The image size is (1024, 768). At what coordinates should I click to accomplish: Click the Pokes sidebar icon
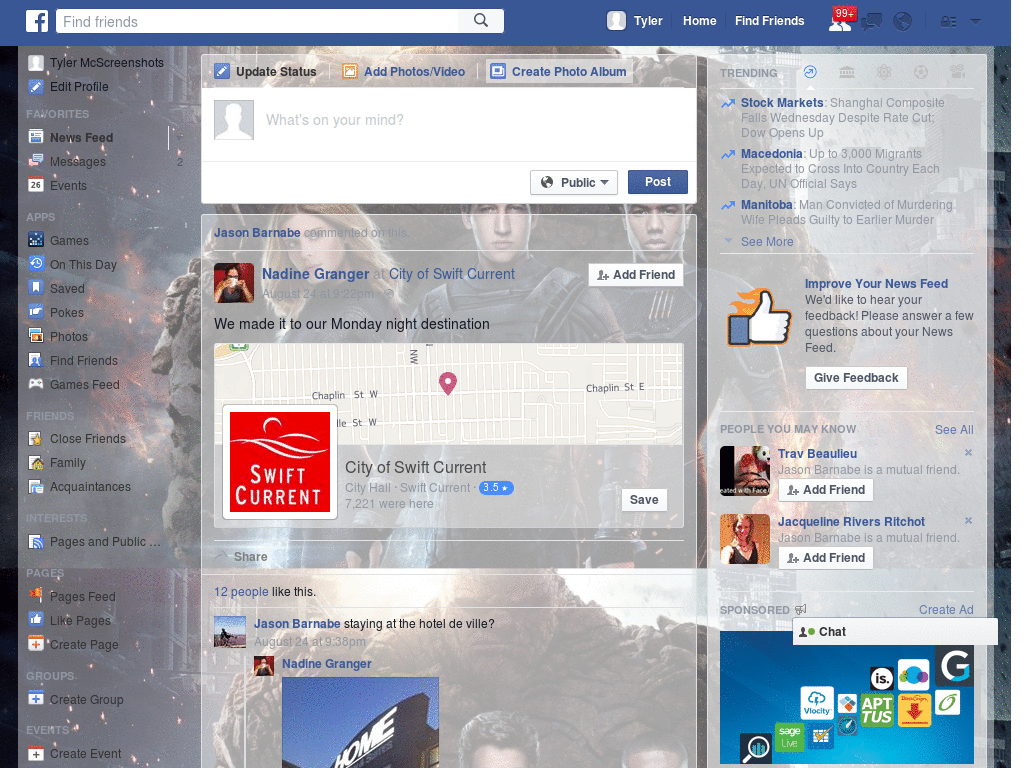[36, 312]
